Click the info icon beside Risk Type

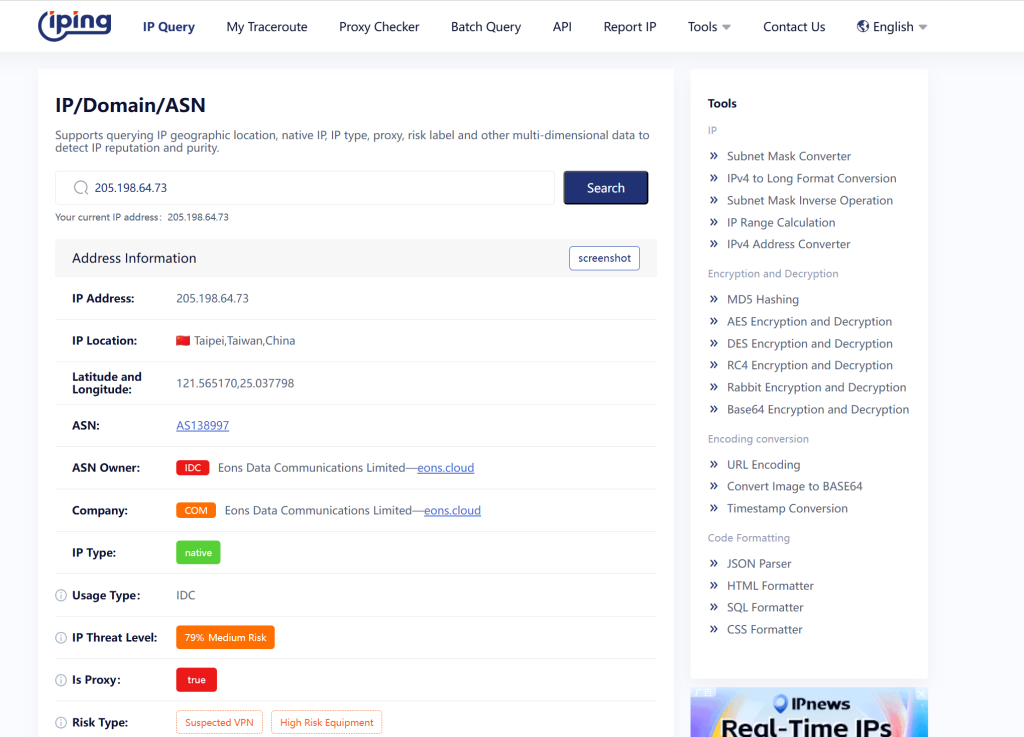[60, 721]
